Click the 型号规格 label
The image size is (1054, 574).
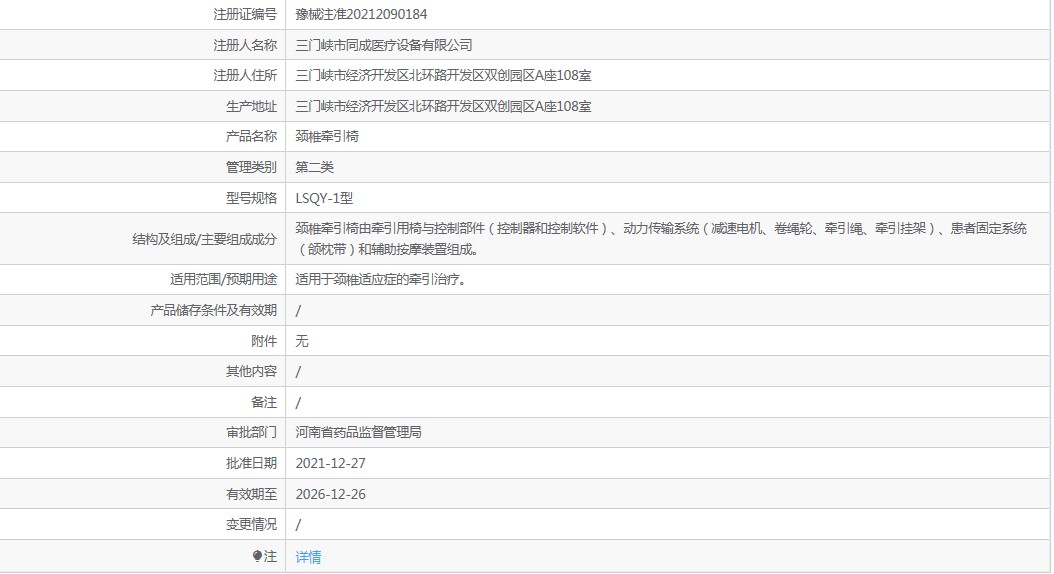251,198
